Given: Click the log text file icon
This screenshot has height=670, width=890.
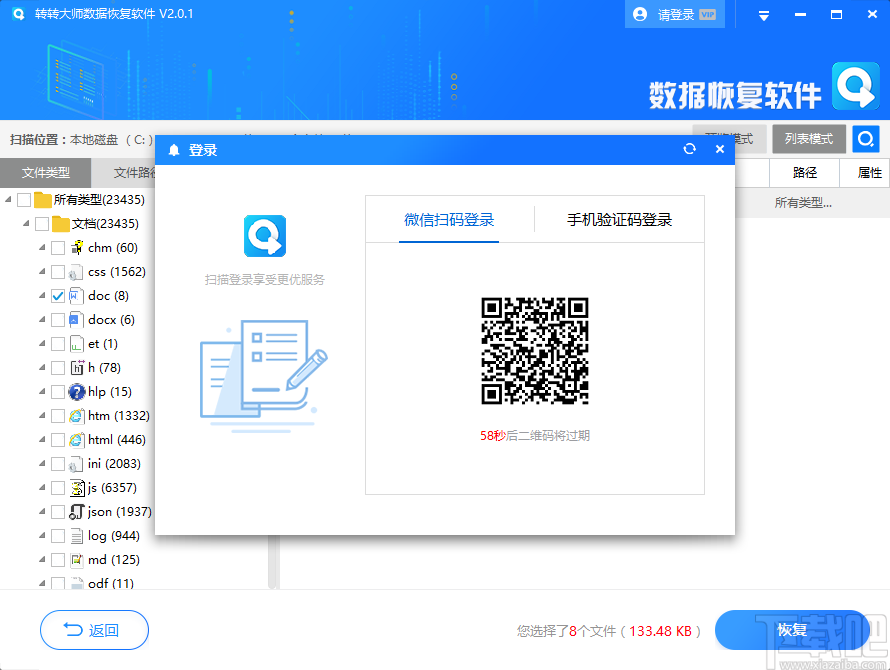Looking at the screenshot, I should 77,535.
